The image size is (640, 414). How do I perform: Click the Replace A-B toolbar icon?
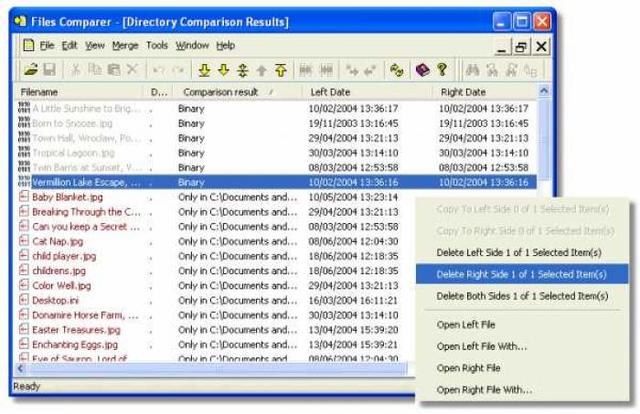coord(530,70)
